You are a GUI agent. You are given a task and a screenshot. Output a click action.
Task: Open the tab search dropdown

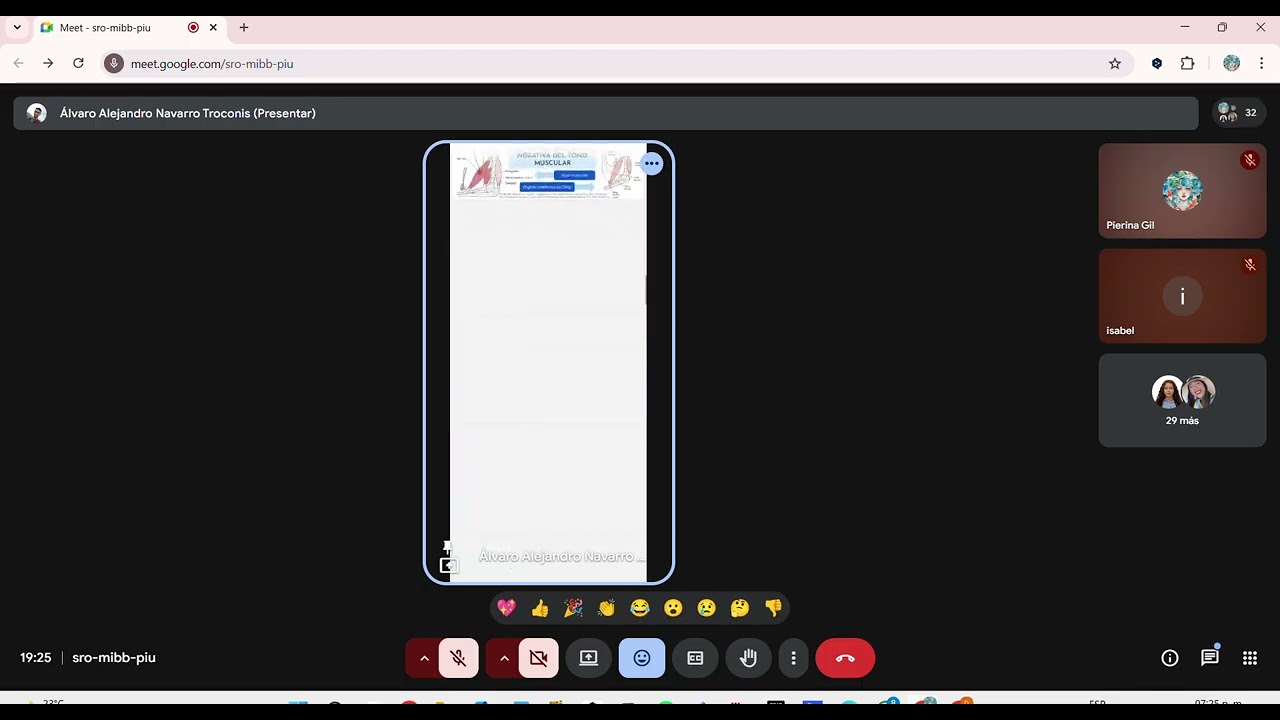17,28
